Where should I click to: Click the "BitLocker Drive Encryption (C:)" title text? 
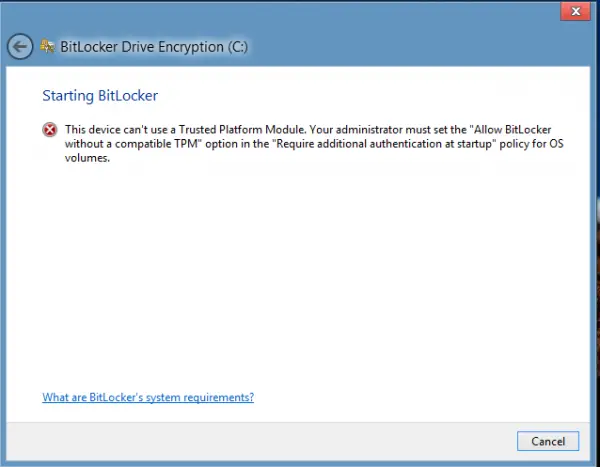point(154,47)
